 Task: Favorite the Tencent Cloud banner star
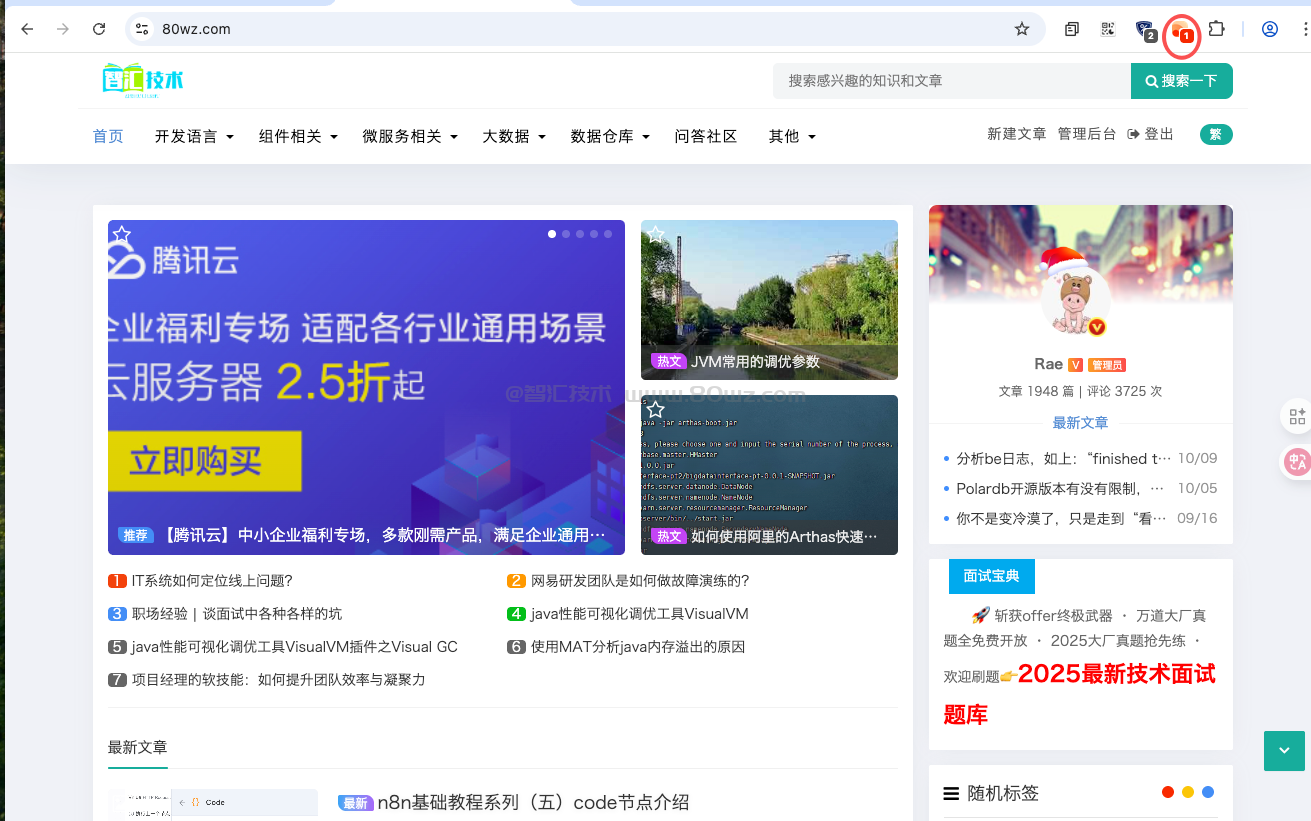(x=122, y=235)
